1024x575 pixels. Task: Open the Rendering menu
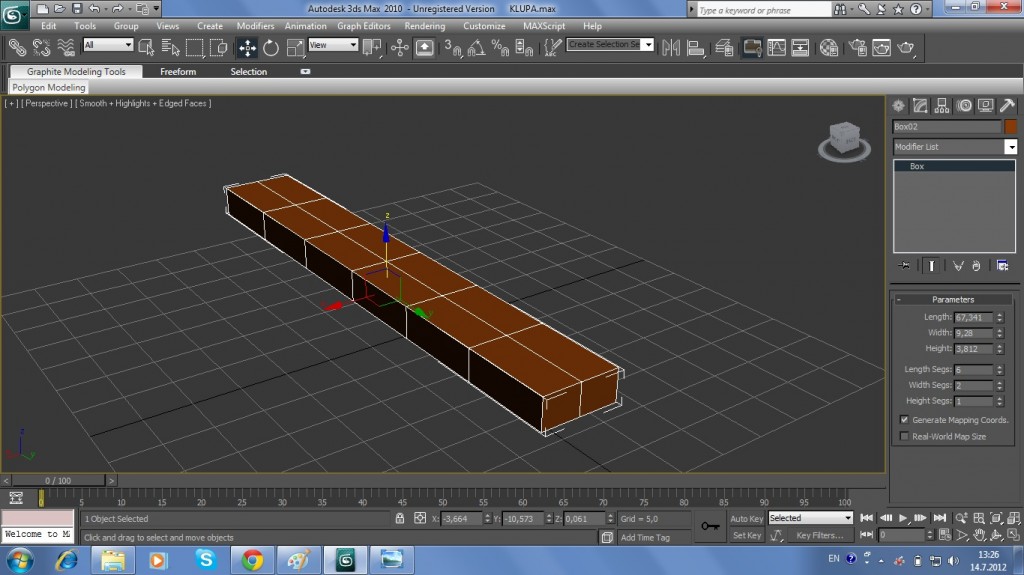click(x=424, y=26)
